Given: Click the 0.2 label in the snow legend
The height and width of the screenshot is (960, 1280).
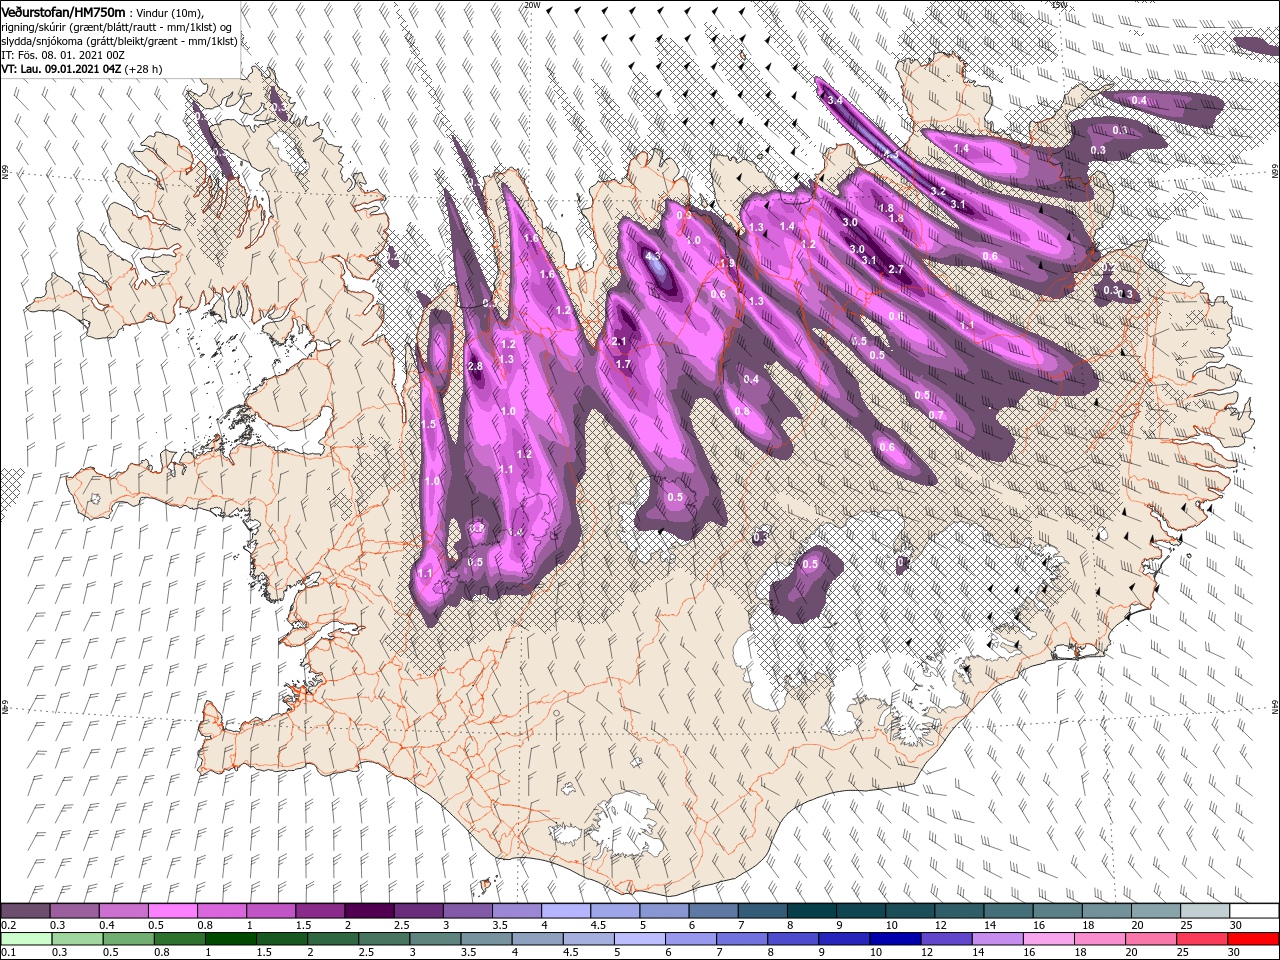Looking at the screenshot, I should click(8, 925).
